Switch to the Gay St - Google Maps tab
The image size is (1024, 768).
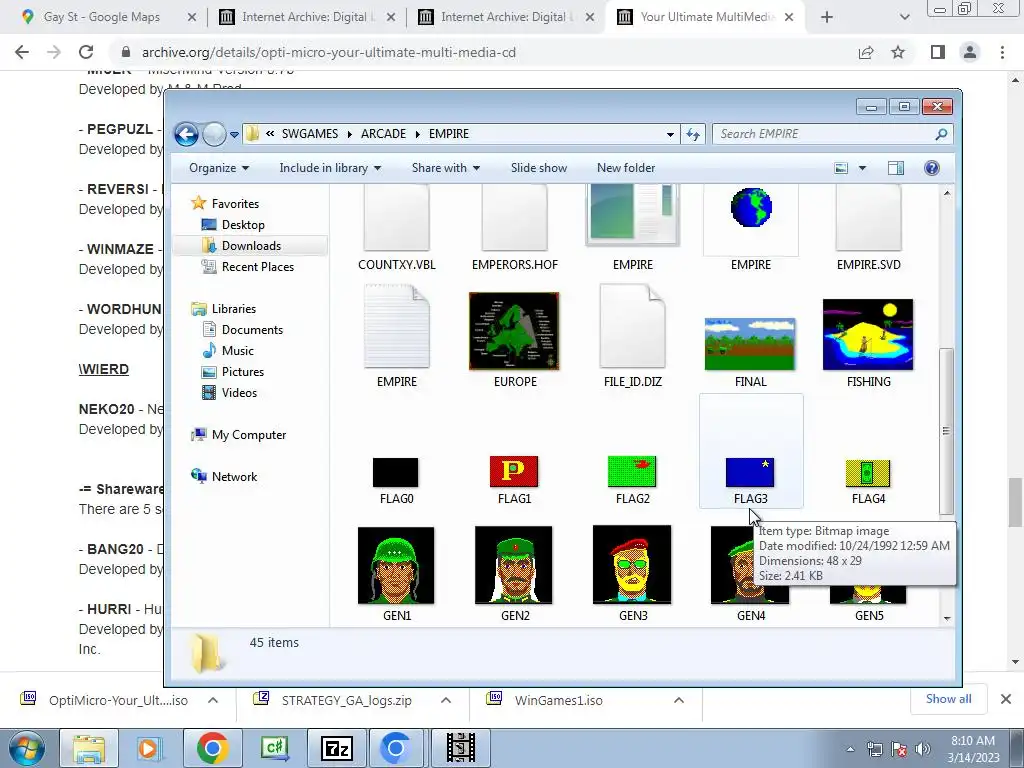(x=101, y=17)
